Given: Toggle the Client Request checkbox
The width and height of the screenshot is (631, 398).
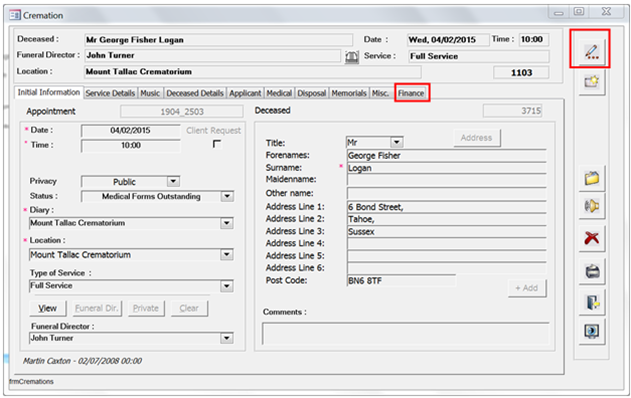Looking at the screenshot, I should point(217,144).
